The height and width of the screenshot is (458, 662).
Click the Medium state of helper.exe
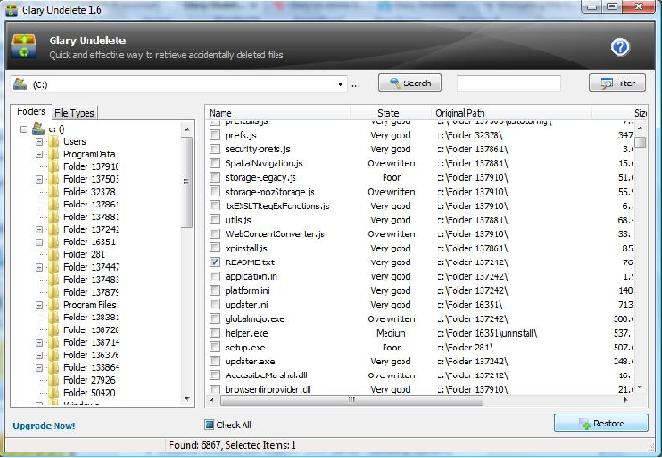click(x=391, y=333)
